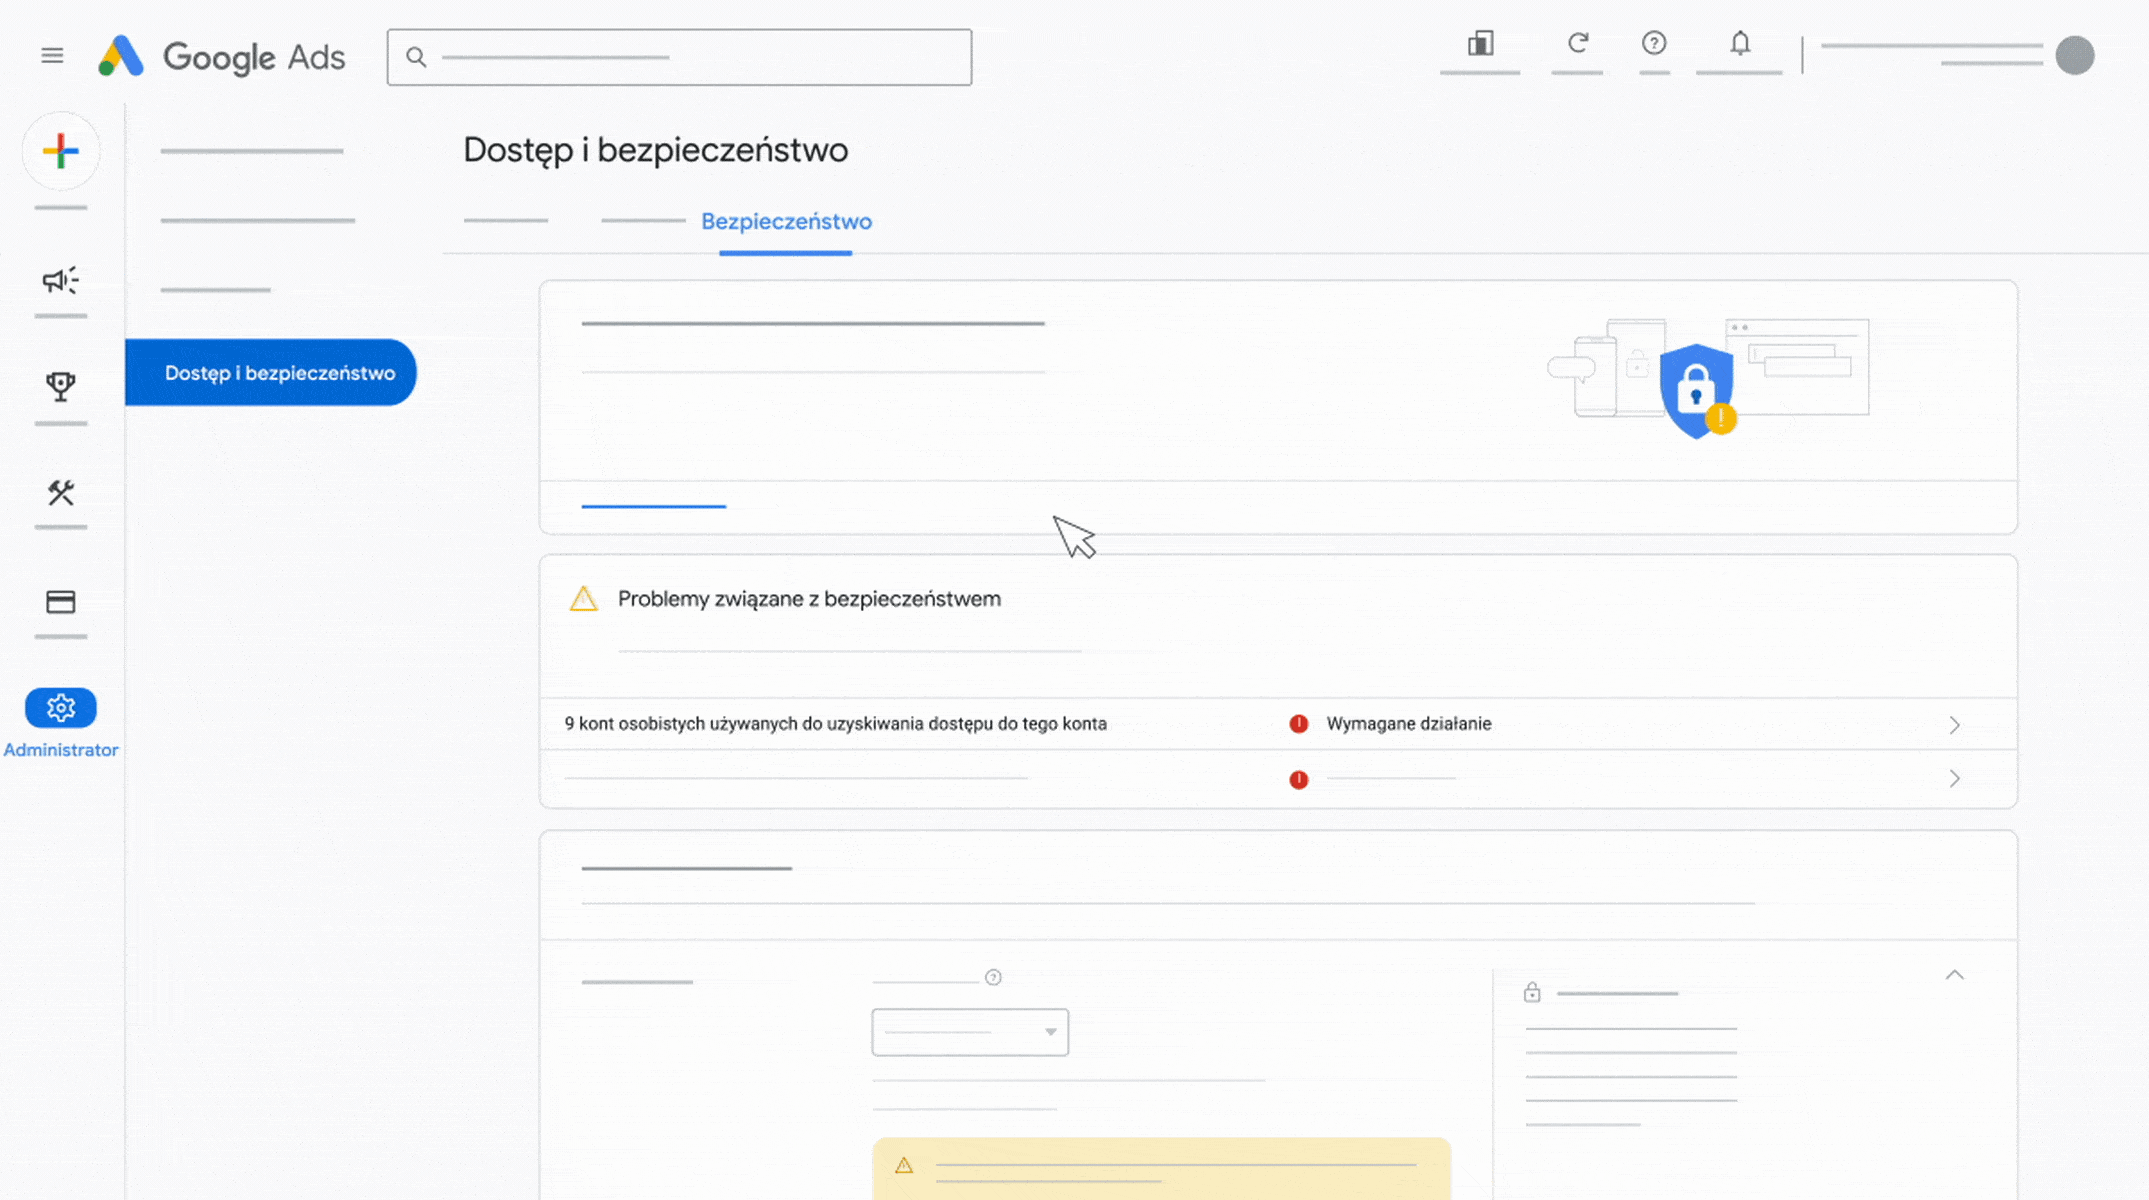This screenshot has height=1200, width=2149.
Task: Open Goals trophy icon in sidebar
Action: coord(61,387)
